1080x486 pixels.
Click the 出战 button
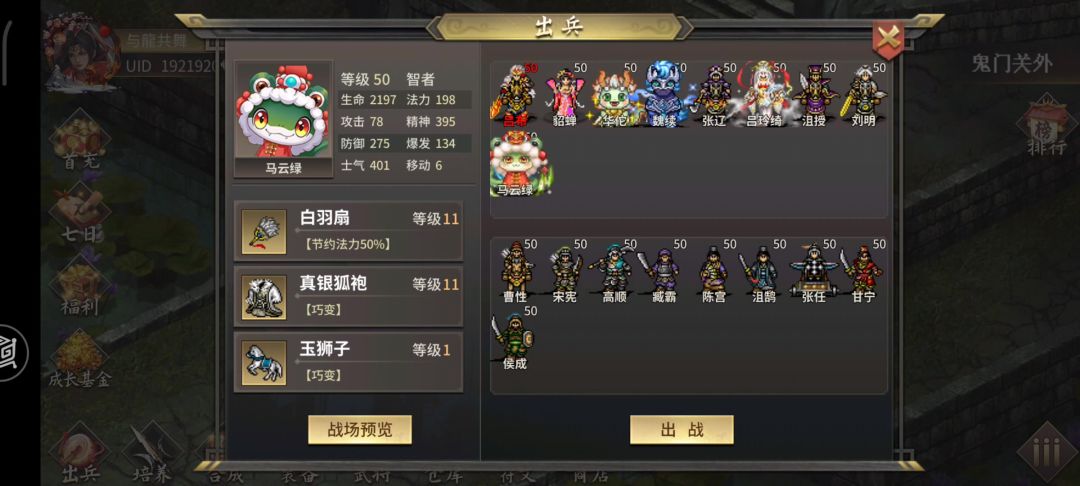click(682, 430)
